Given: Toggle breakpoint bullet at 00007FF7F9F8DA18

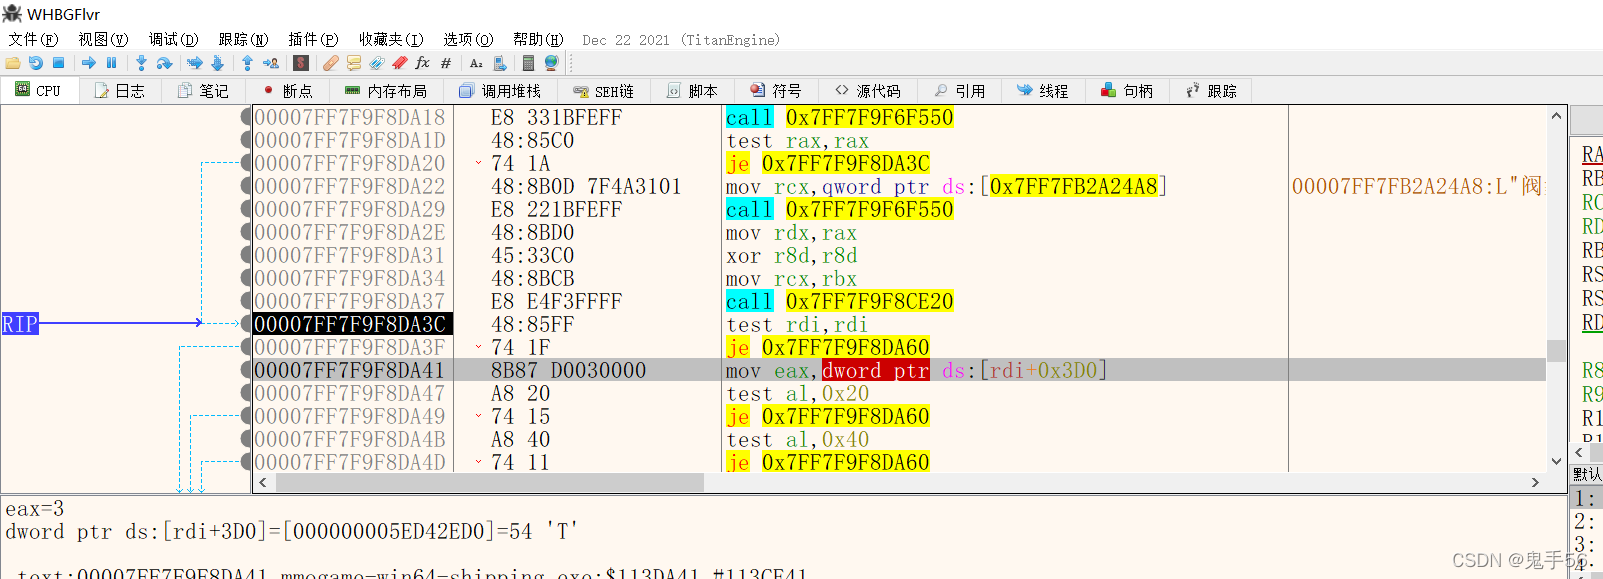Looking at the screenshot, I should coord(247,117).
